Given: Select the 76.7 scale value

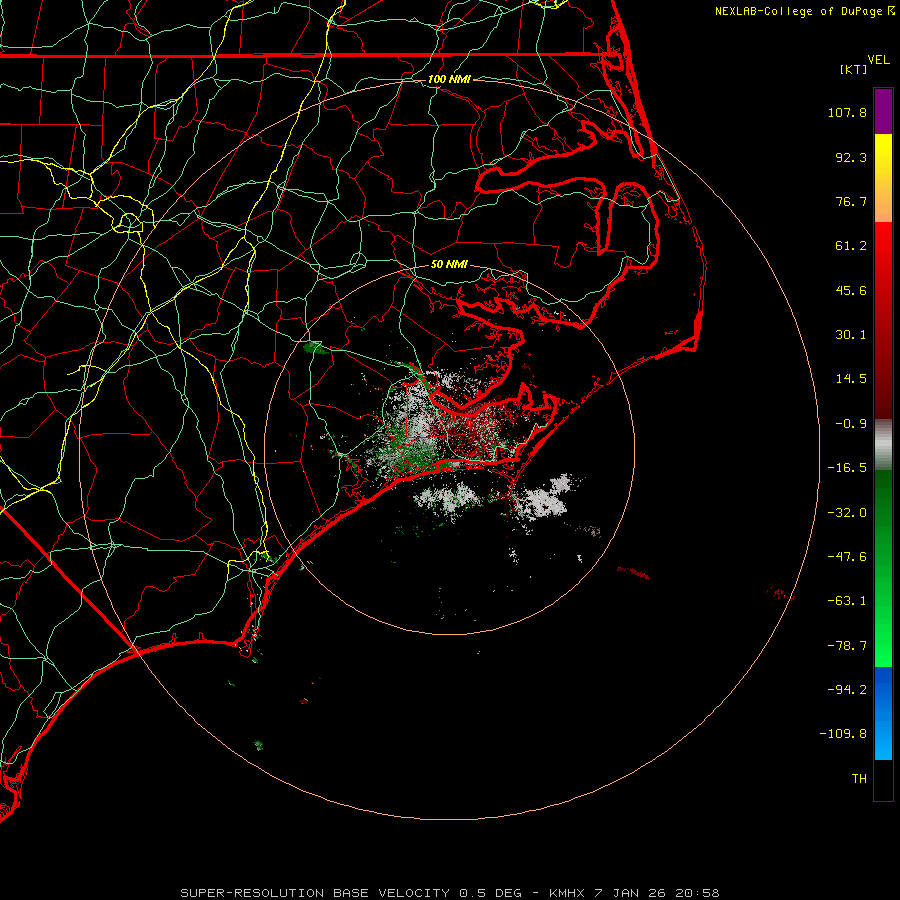Looking at the screenshot, I should coord(851,201).
